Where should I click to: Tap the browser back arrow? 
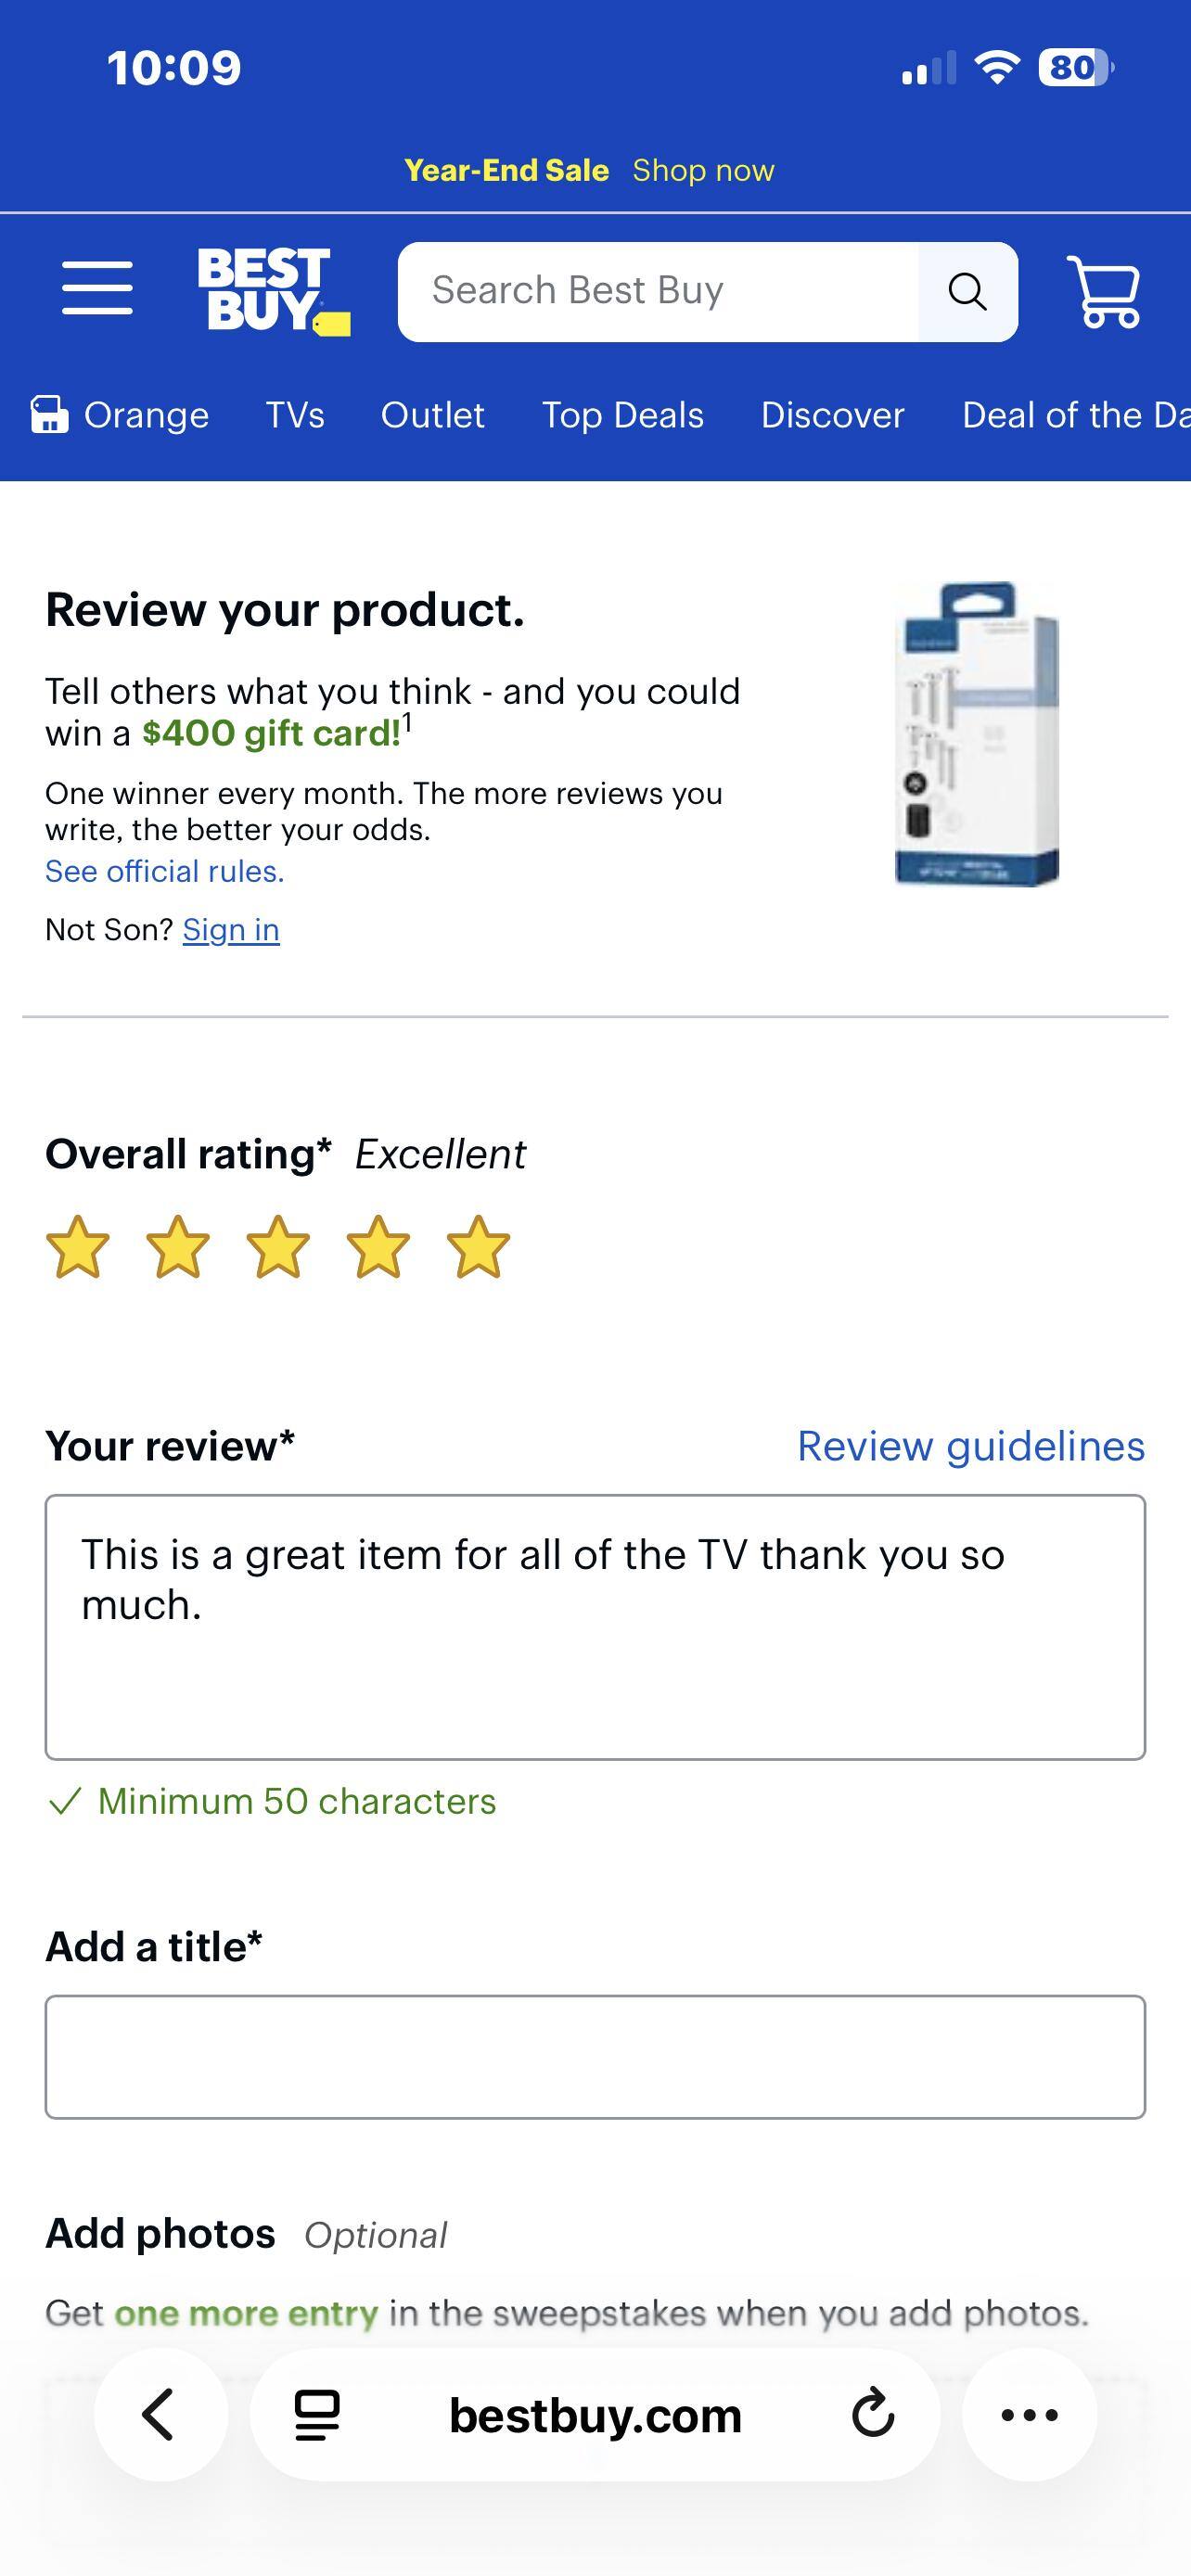(160, 2416)
